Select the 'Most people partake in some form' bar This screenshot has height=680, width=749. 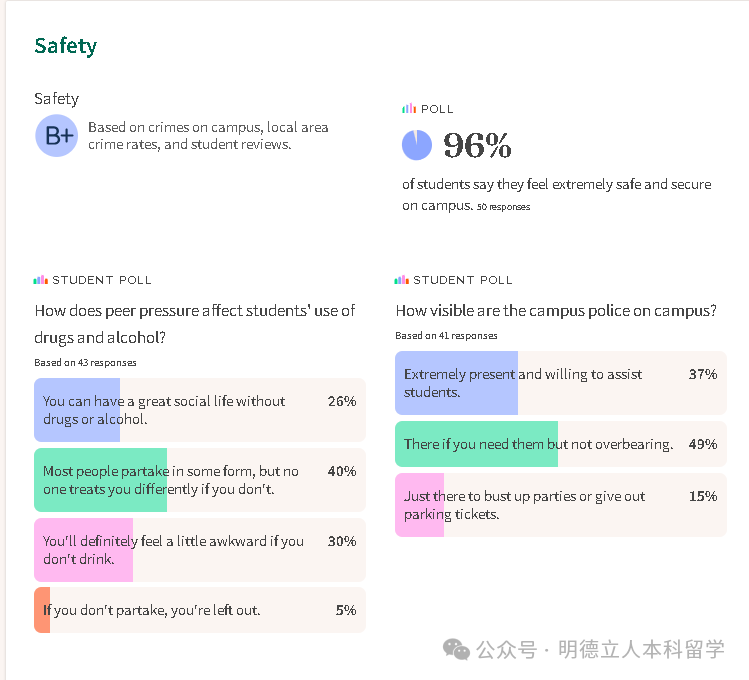tap(171, 480)
